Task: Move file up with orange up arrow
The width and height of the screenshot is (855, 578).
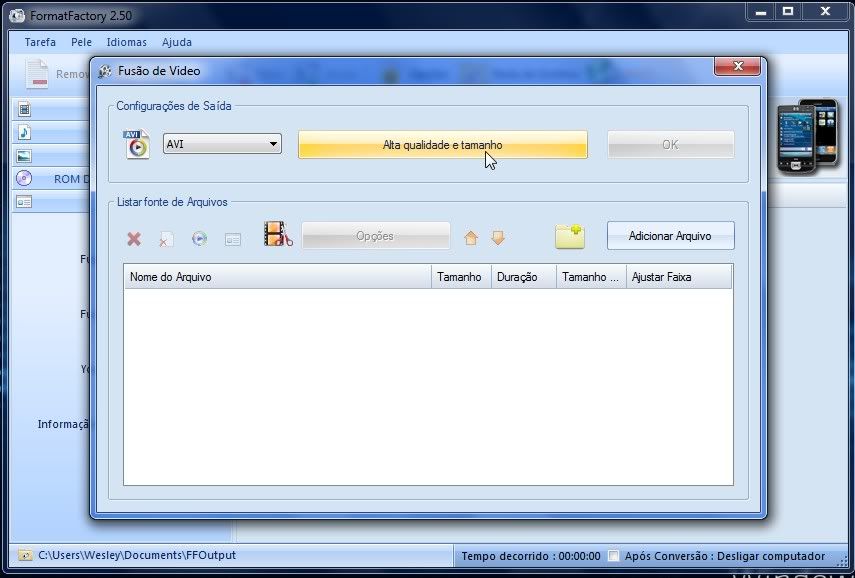Action: tap(471, 238)
